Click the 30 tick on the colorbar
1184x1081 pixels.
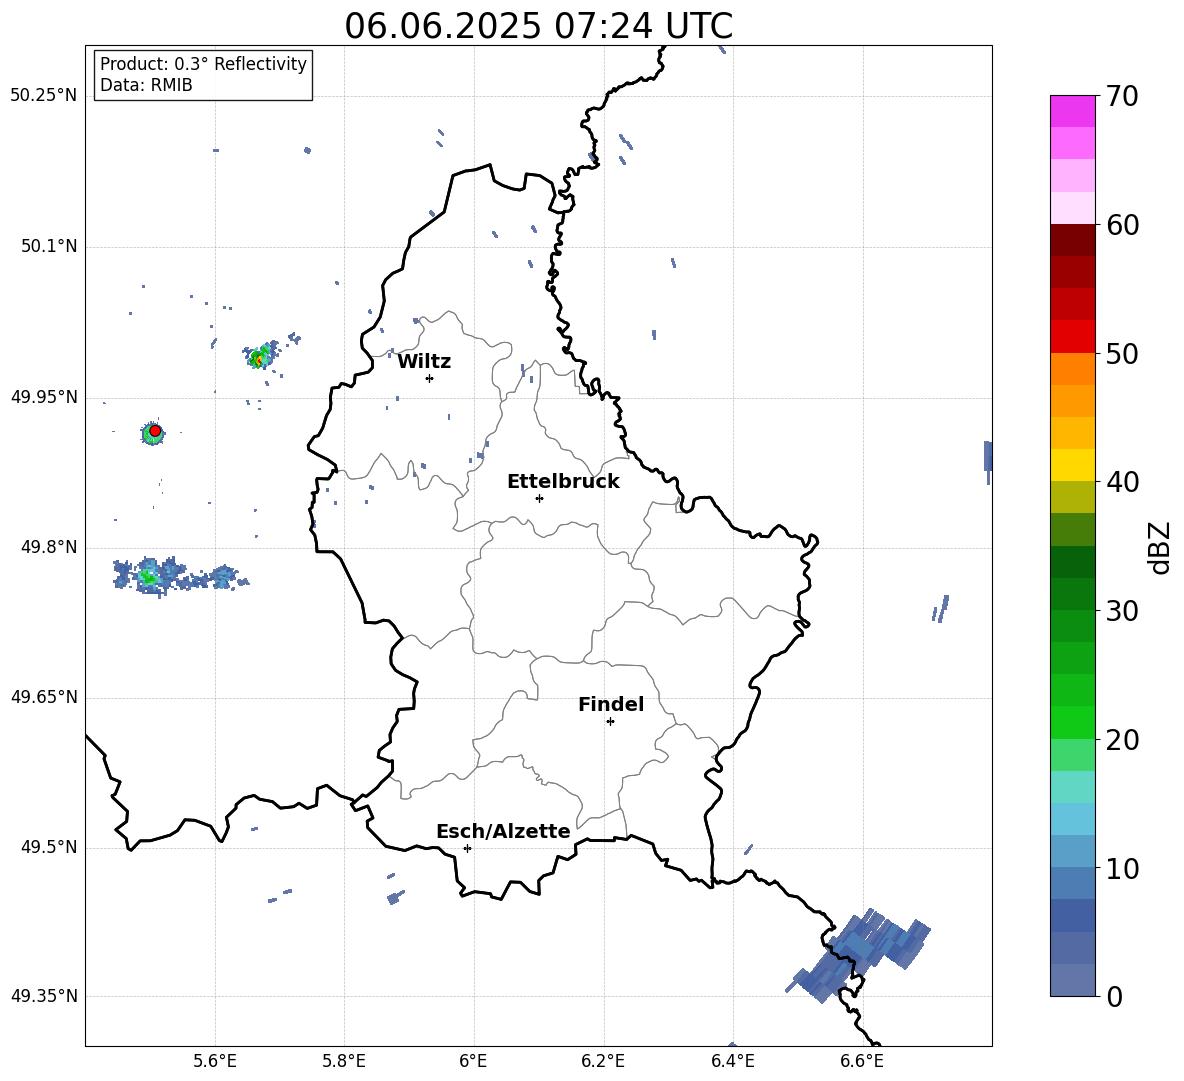[1122, 610]
